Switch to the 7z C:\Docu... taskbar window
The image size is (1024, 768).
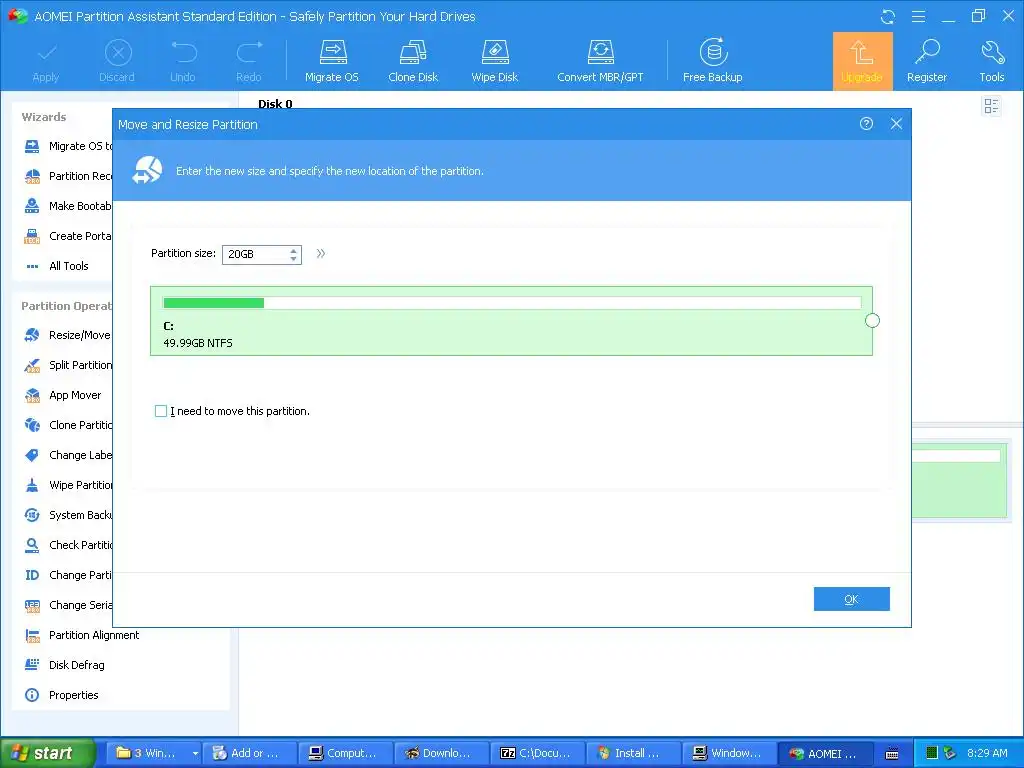click(x=536, y=753)
